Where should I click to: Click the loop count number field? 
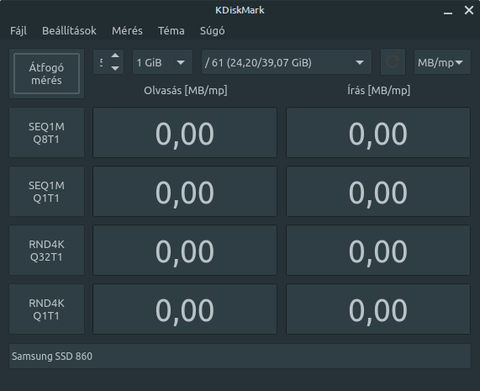pyautogui.click(x=101, y=62)
